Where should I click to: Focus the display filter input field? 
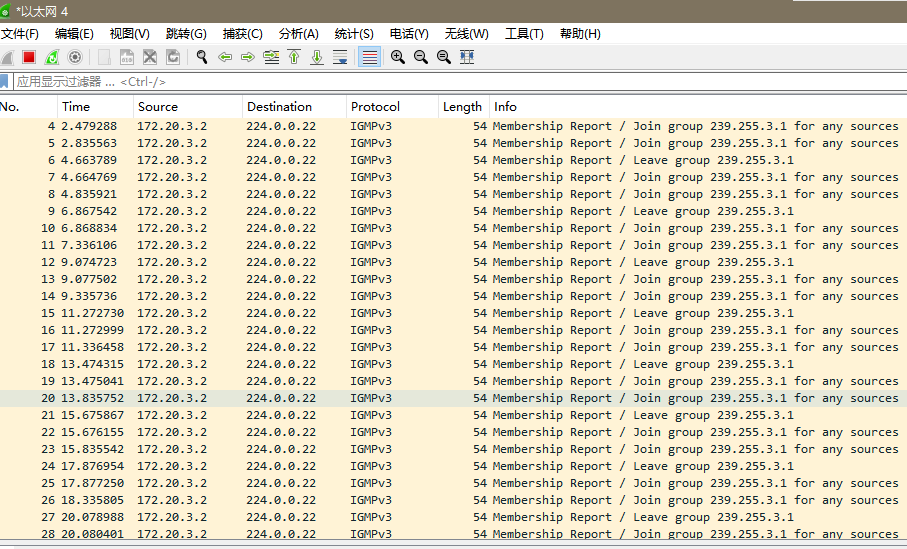460,82
